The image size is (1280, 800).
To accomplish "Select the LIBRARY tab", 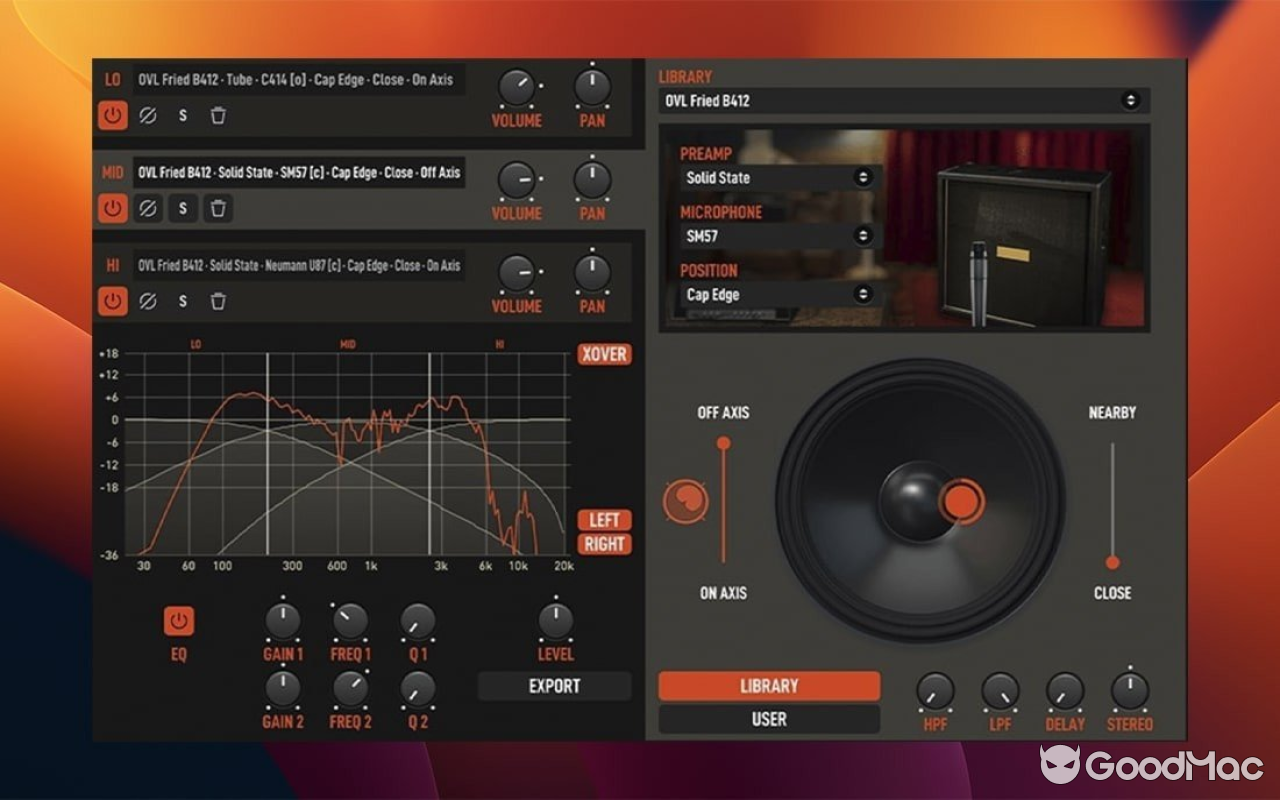I will pyautogui.click(x=768, y=686).
